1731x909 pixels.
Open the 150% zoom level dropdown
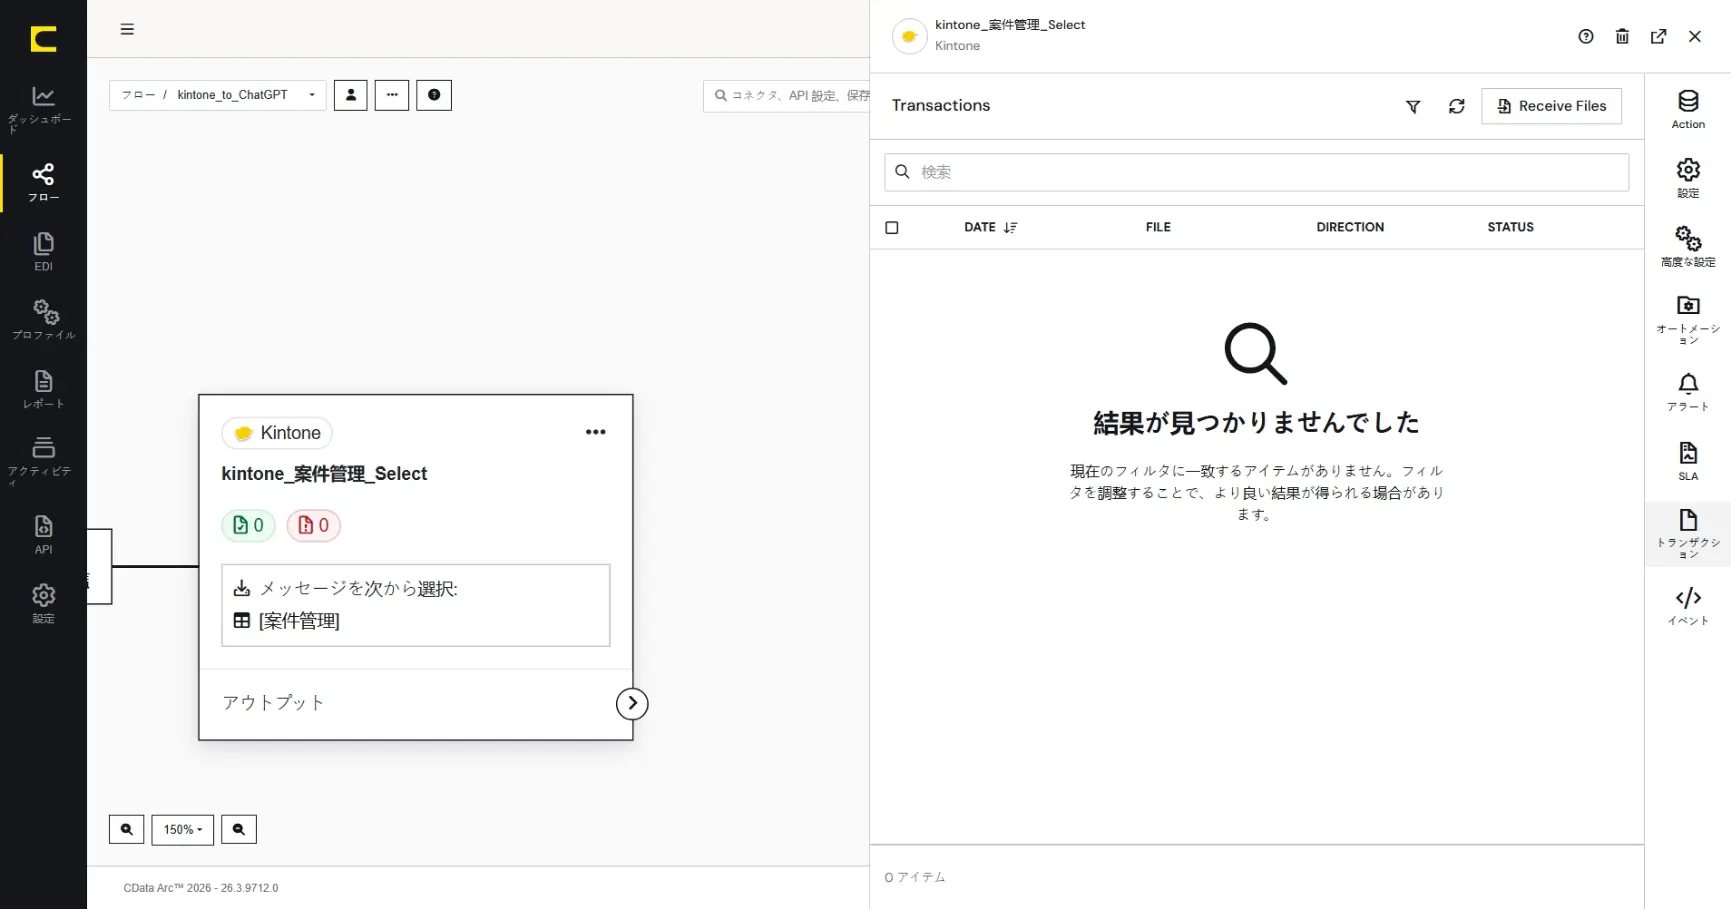[183, 829]
